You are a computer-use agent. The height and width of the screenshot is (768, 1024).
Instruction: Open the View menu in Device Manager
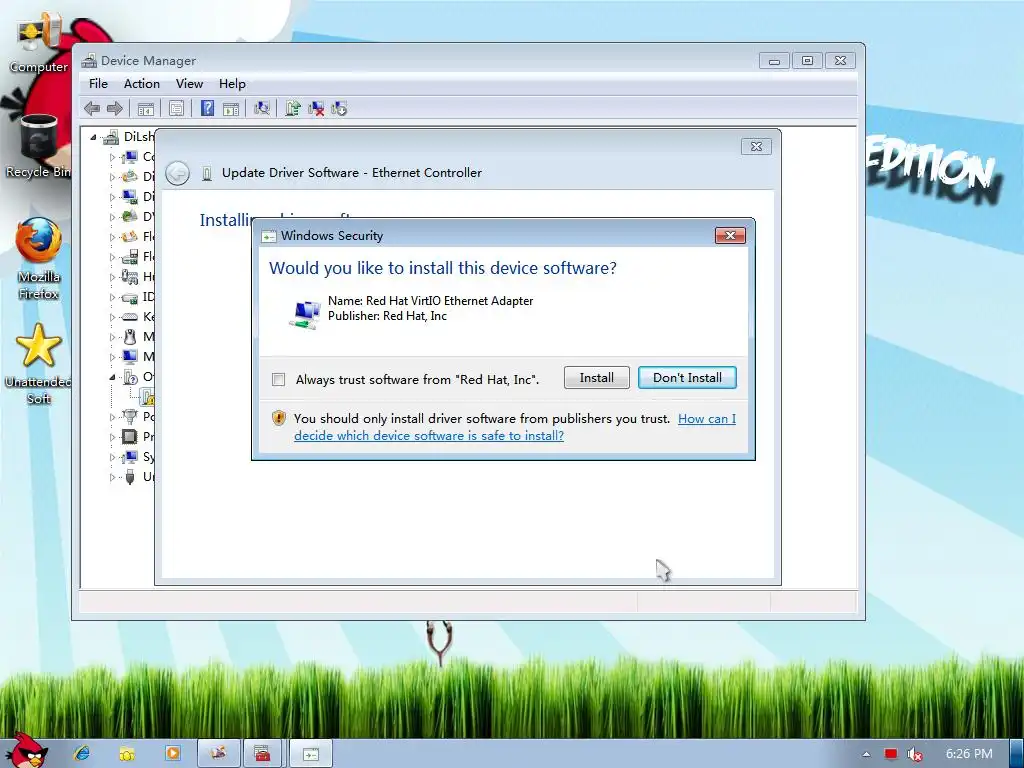point(189,84)
